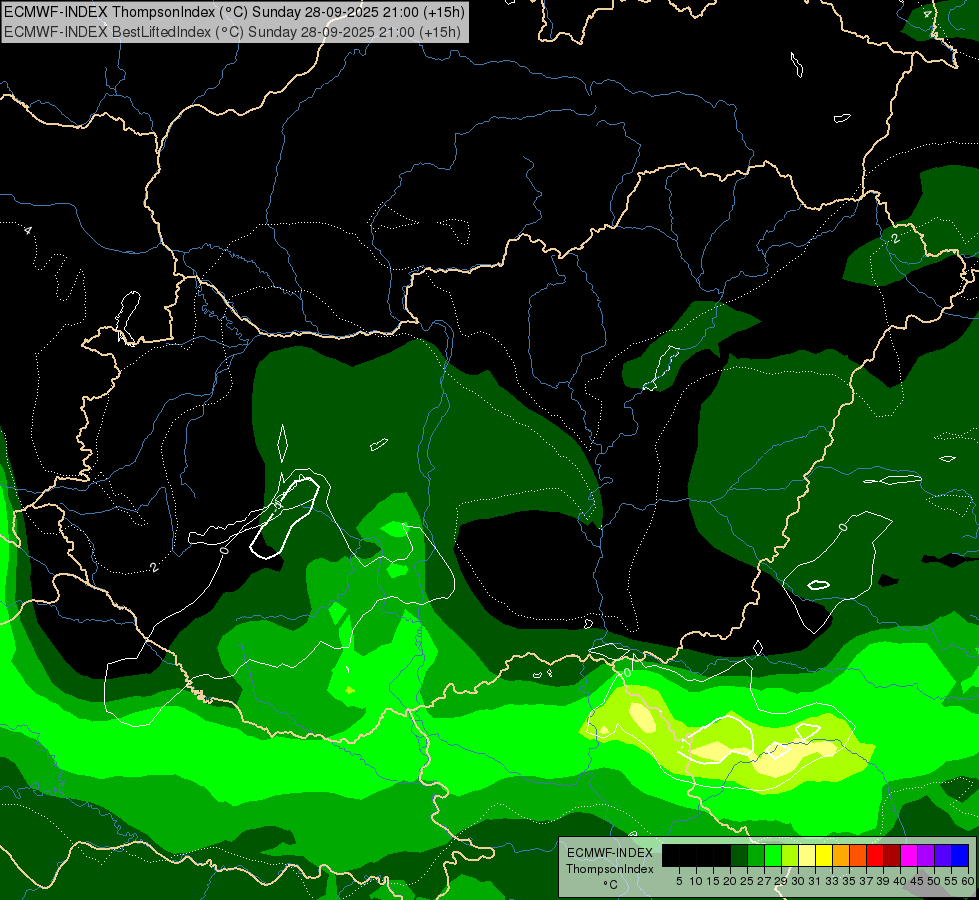This screenshot has width=979, height=900.
Task: Click the °C unit label in legend
Action: coord(611,885)
